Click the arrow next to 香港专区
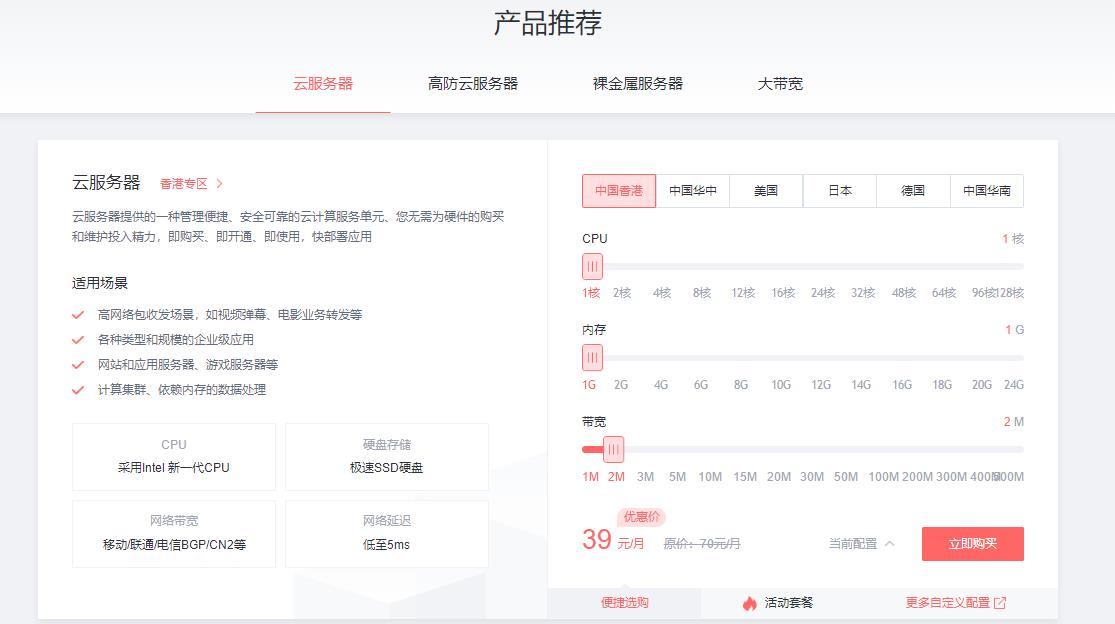The width and height of the screenshot is (1115, 624). click(x=220, y=183)
